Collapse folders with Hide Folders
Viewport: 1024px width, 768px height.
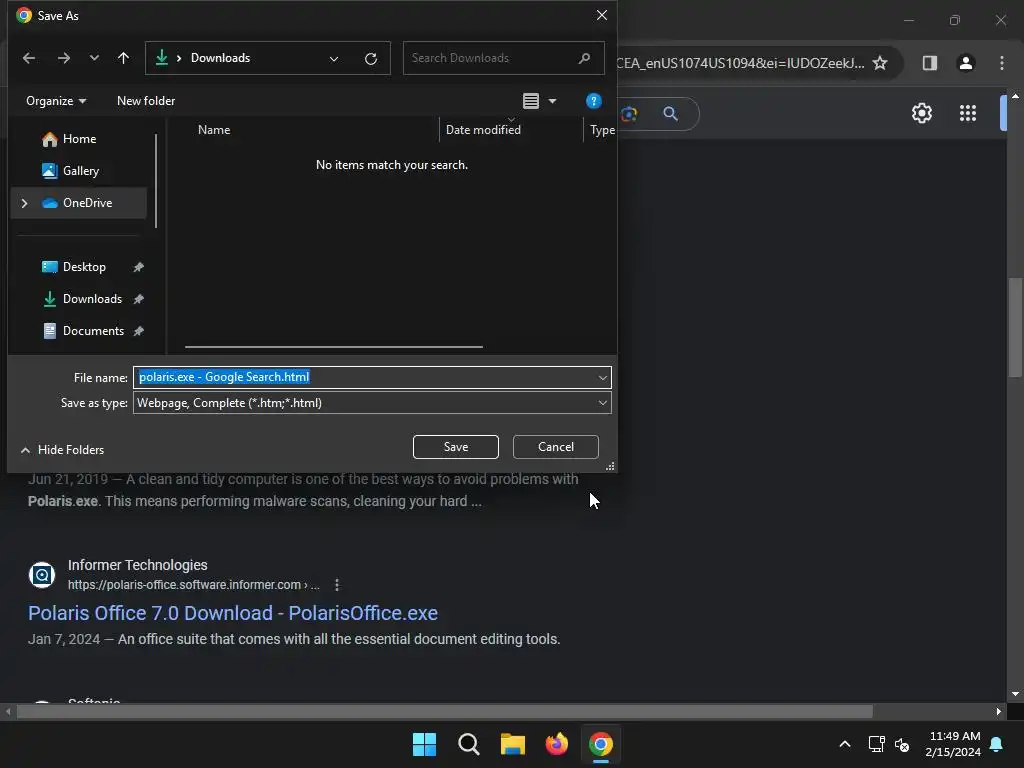point(63,449)
